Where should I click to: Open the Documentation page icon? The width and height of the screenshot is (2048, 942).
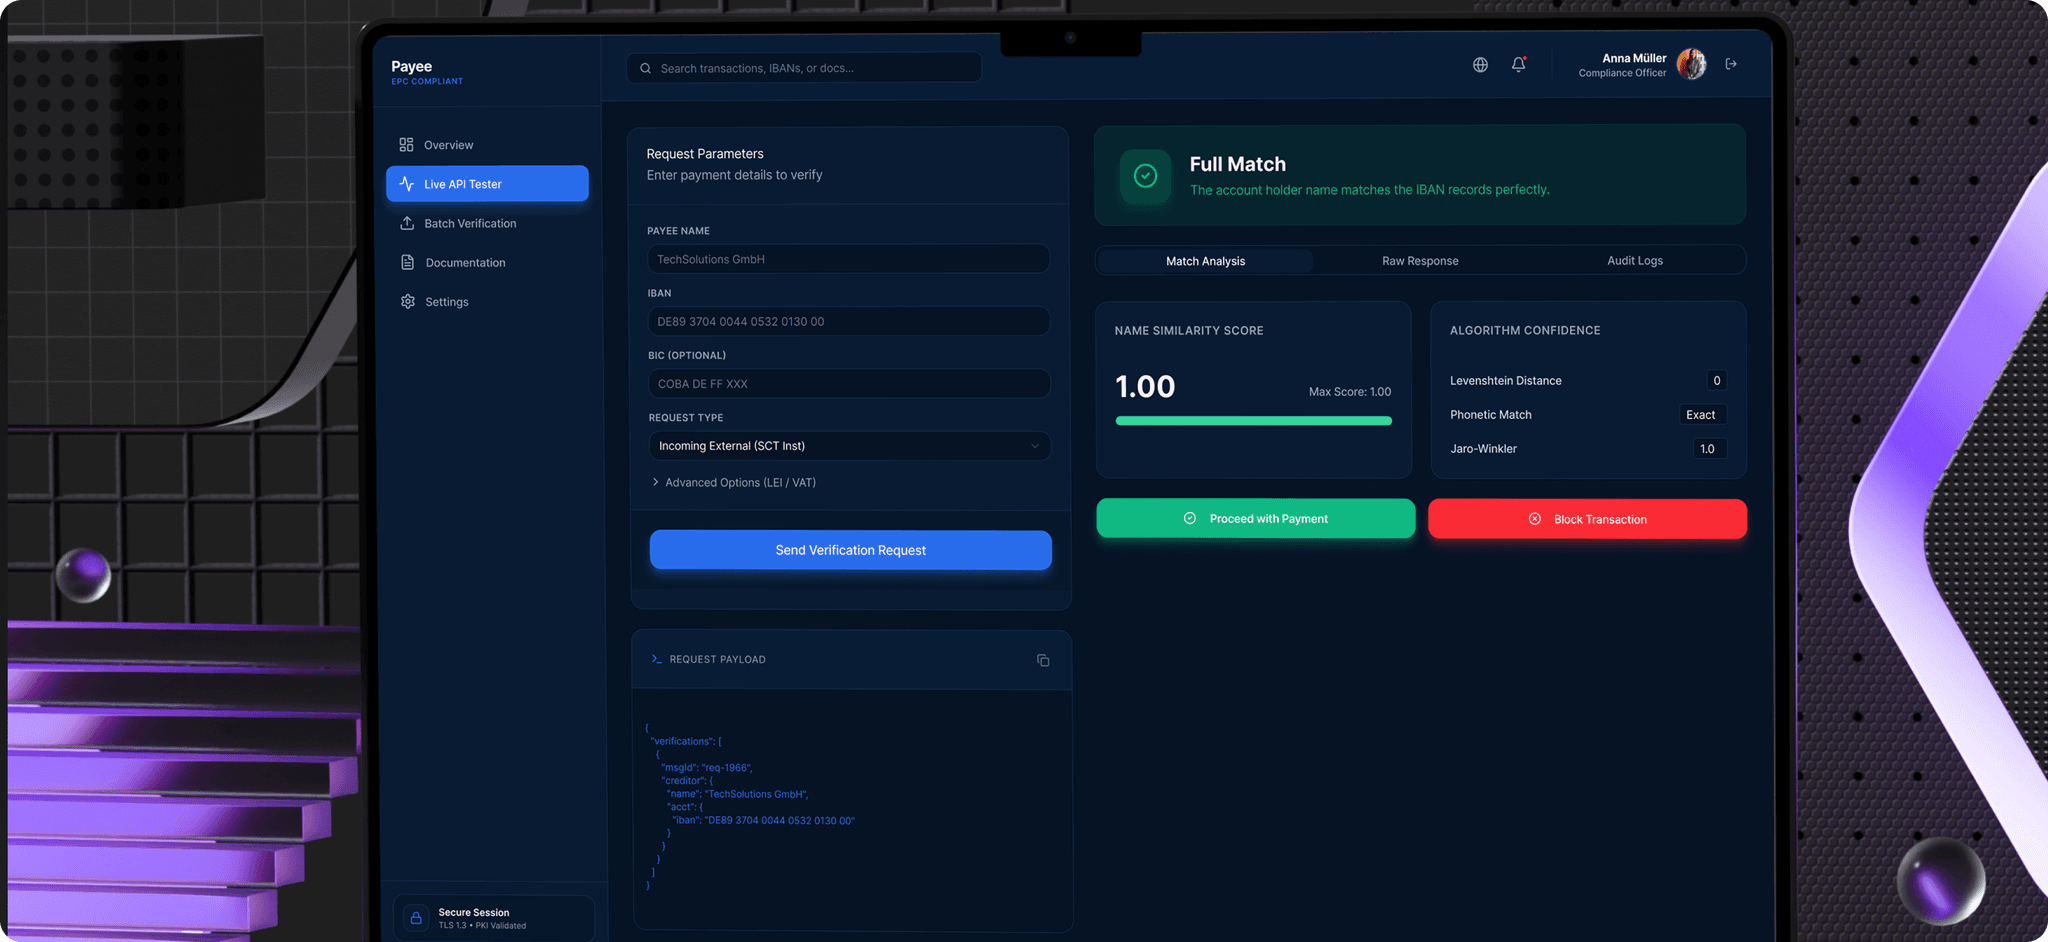click(407, 262)
